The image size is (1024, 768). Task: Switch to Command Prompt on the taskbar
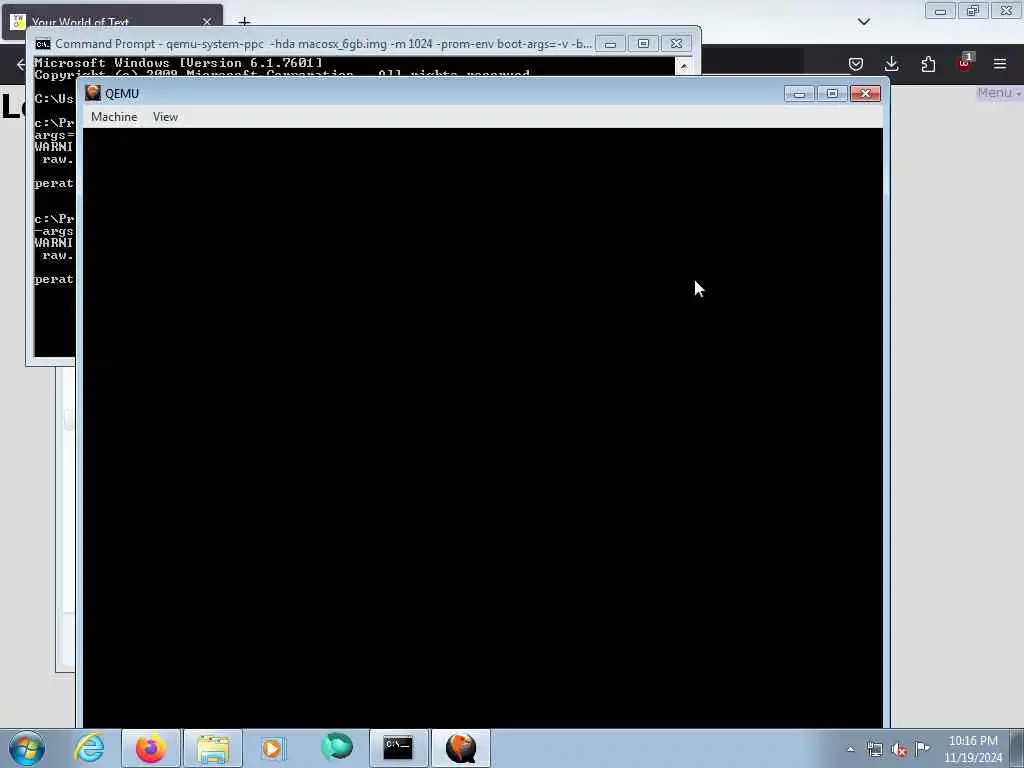398,748
